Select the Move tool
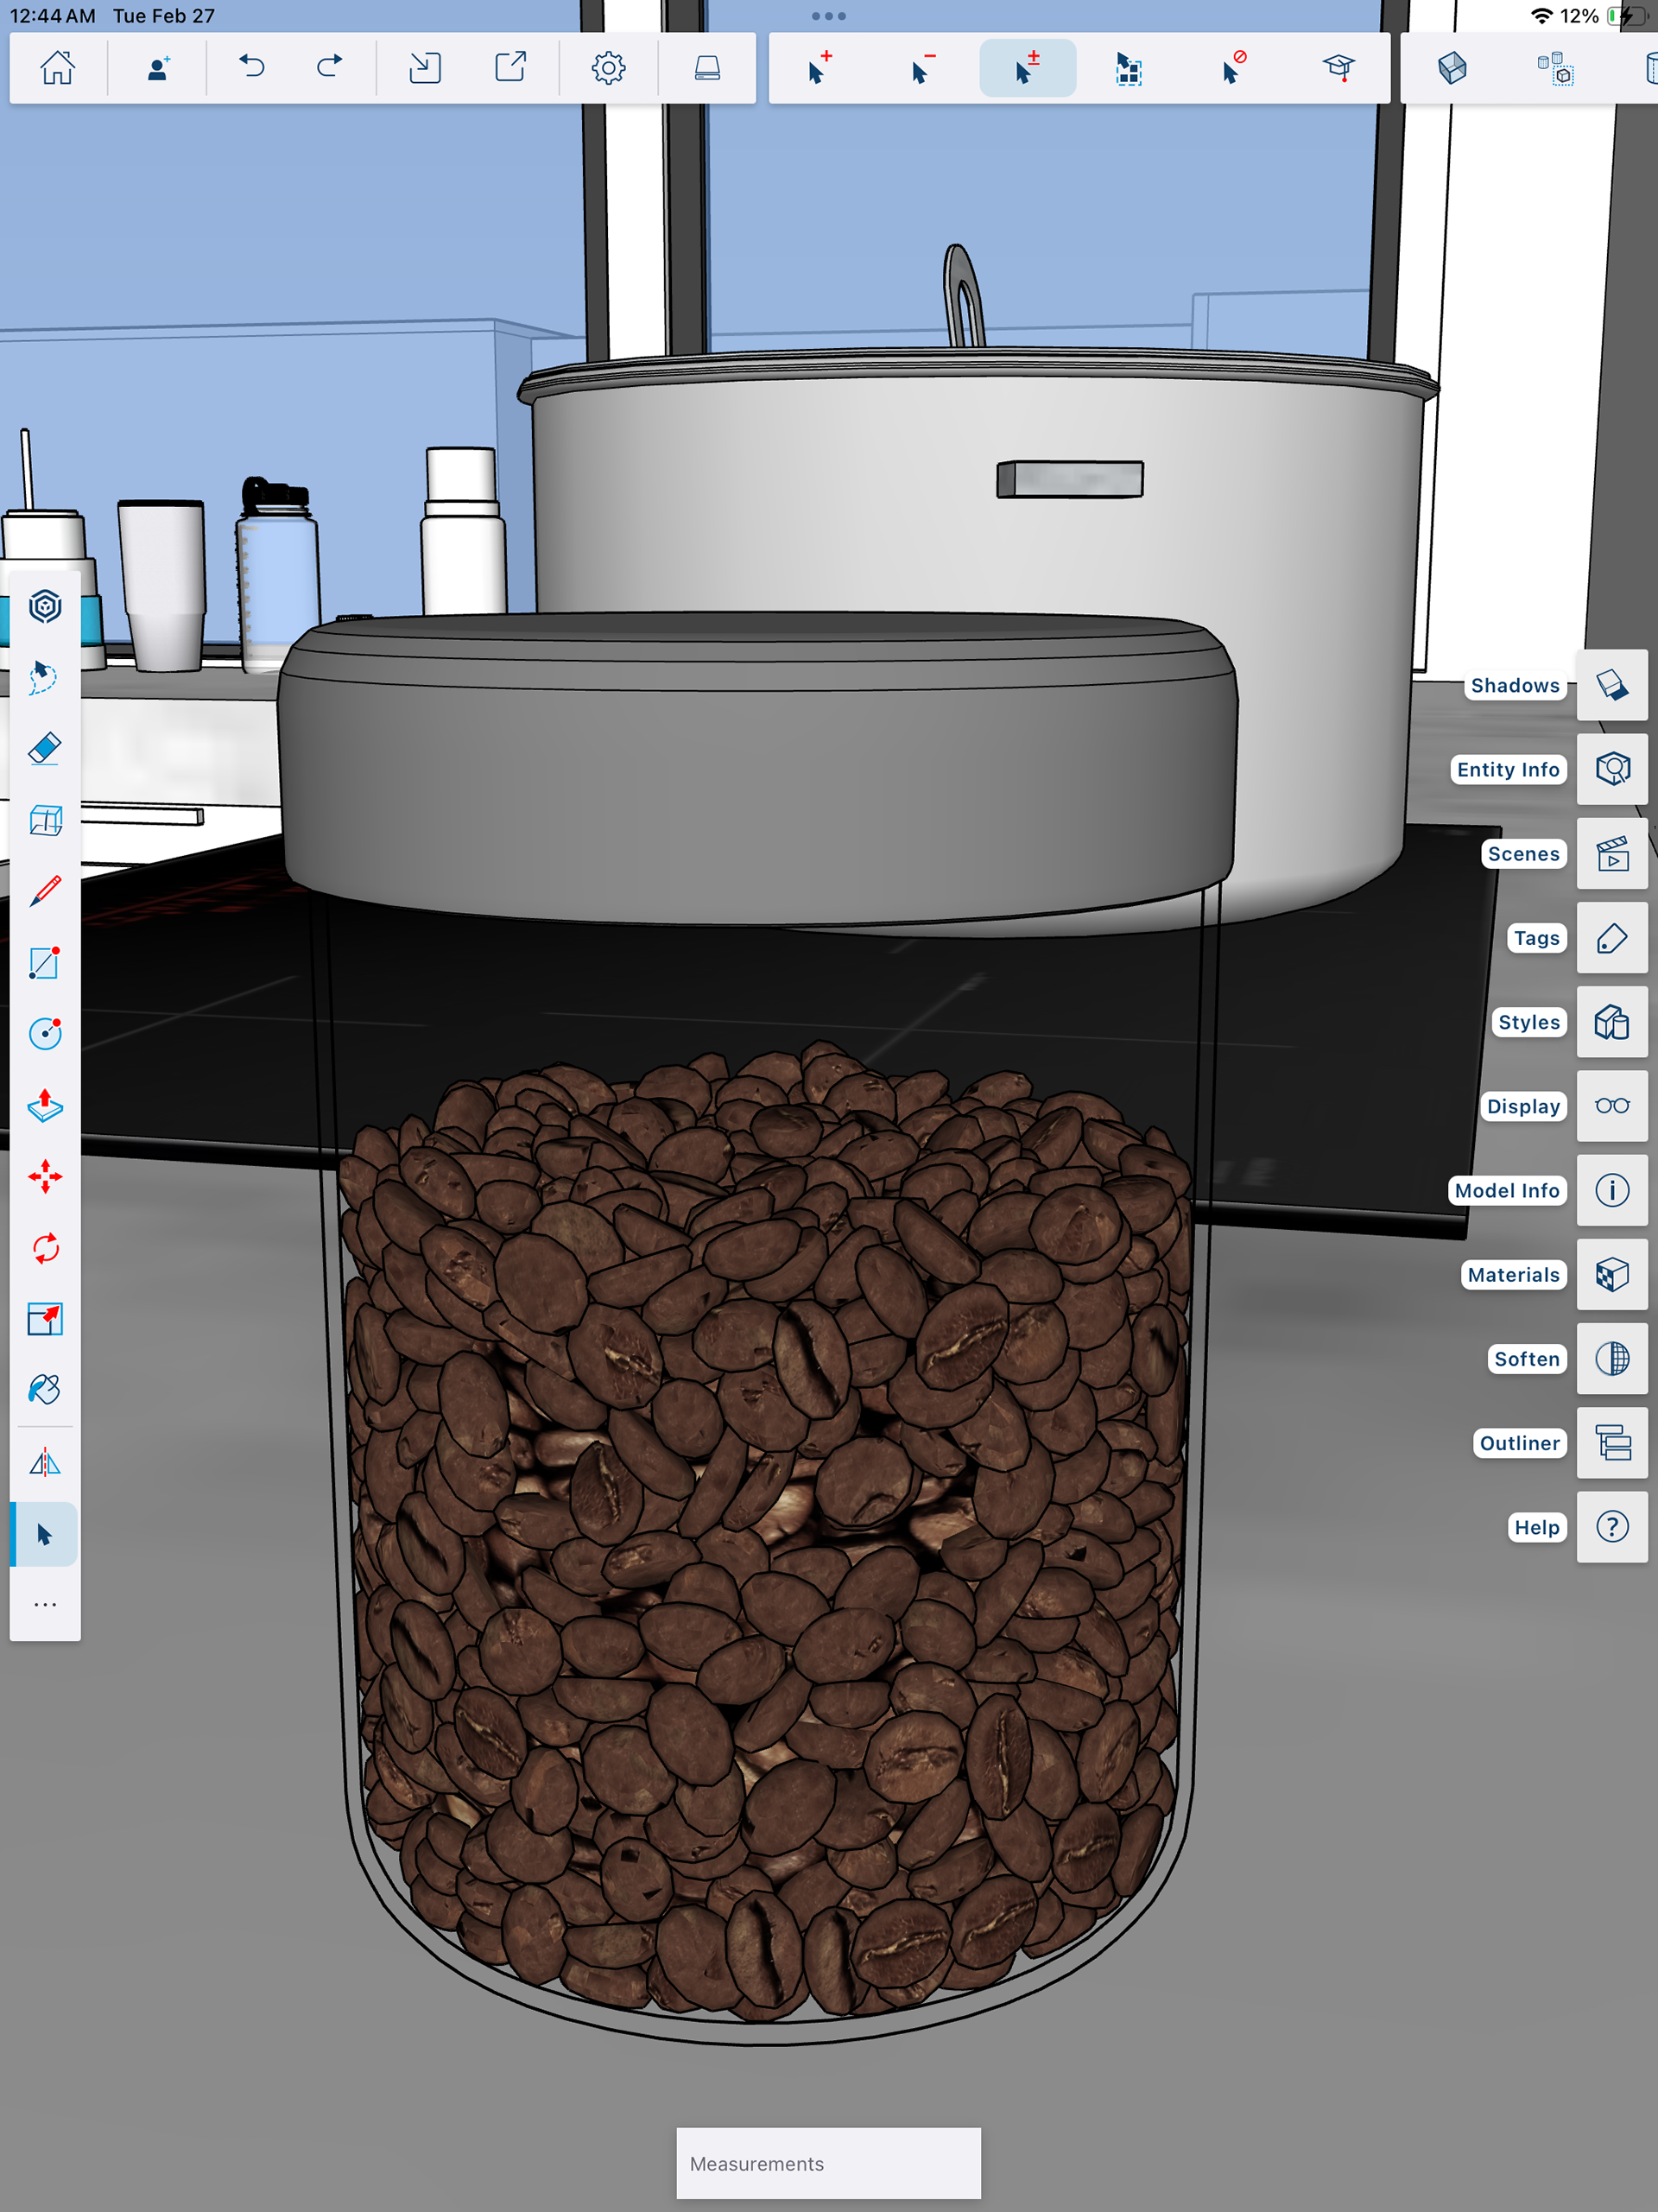This screenshot has height=2212, width=1658. click(45, 1176)
